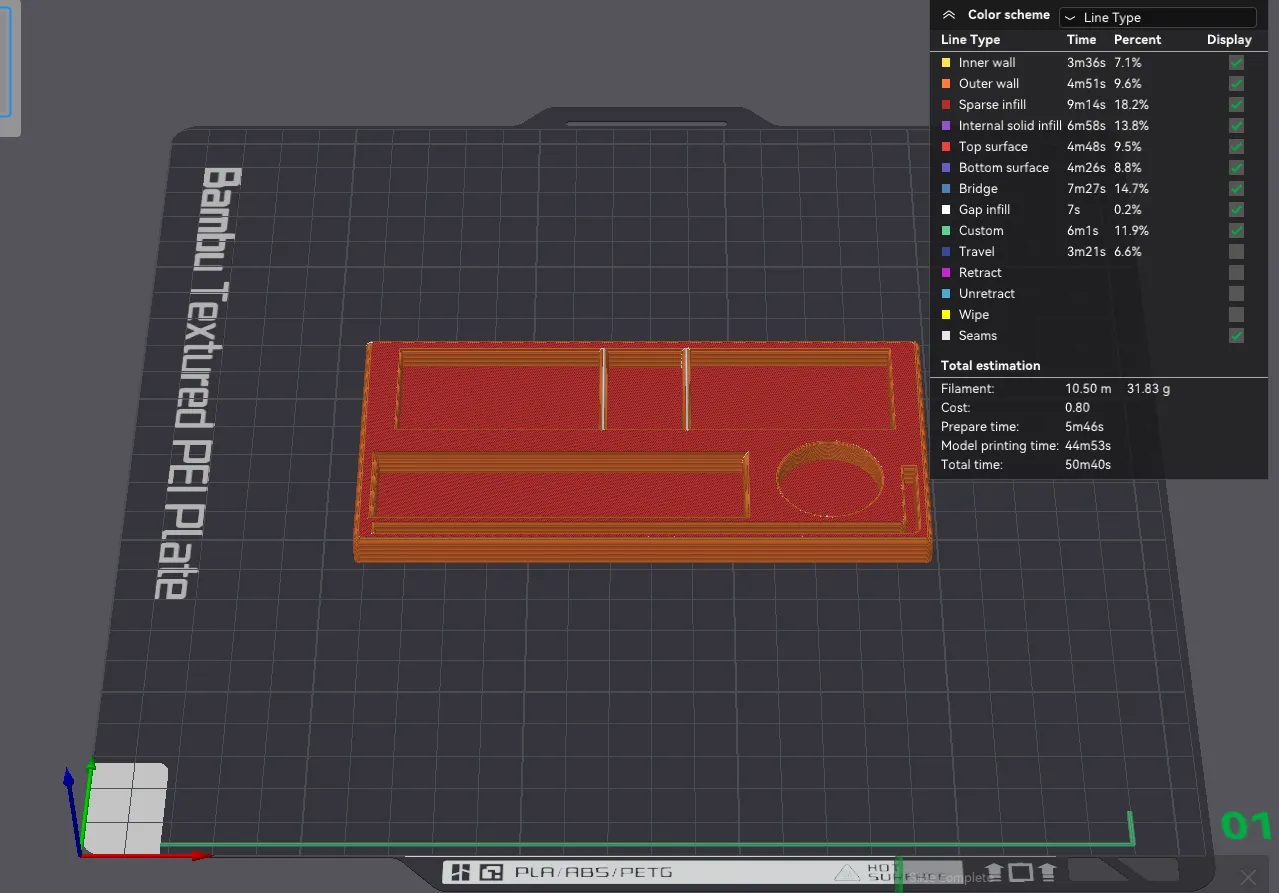Click the Bottom surface color swatch
1279x893 pixels.
pyautogui.click(x=946, y=168)
